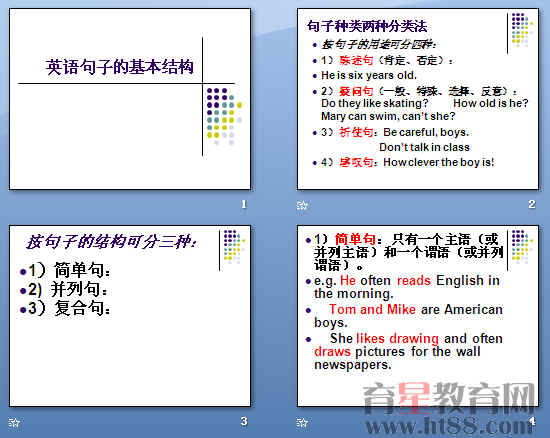Click the dot pattern graphic on slide 3
550x438 pixels.
234,247
